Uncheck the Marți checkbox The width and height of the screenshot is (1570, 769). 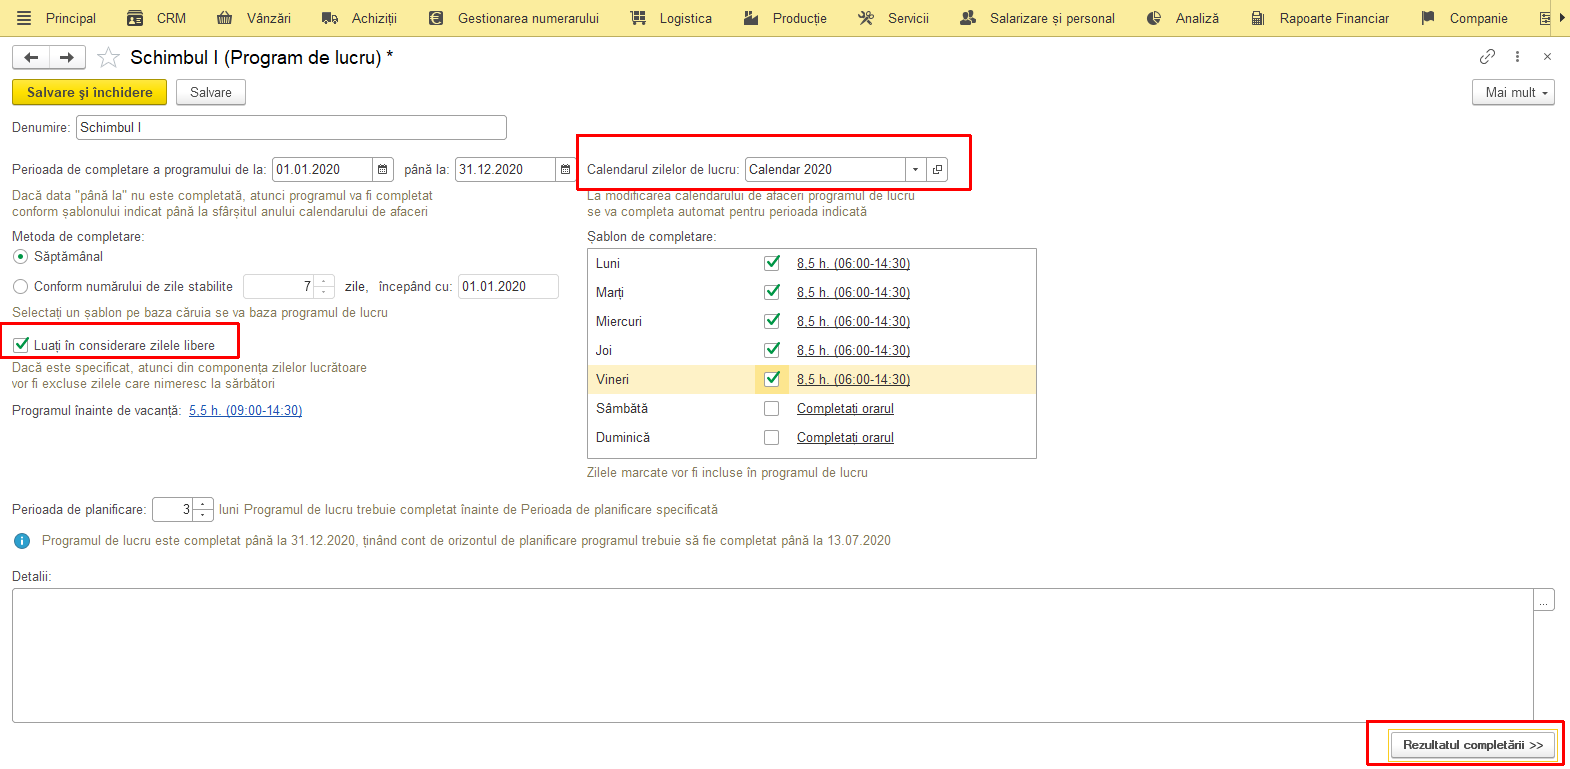coord(772,292)
